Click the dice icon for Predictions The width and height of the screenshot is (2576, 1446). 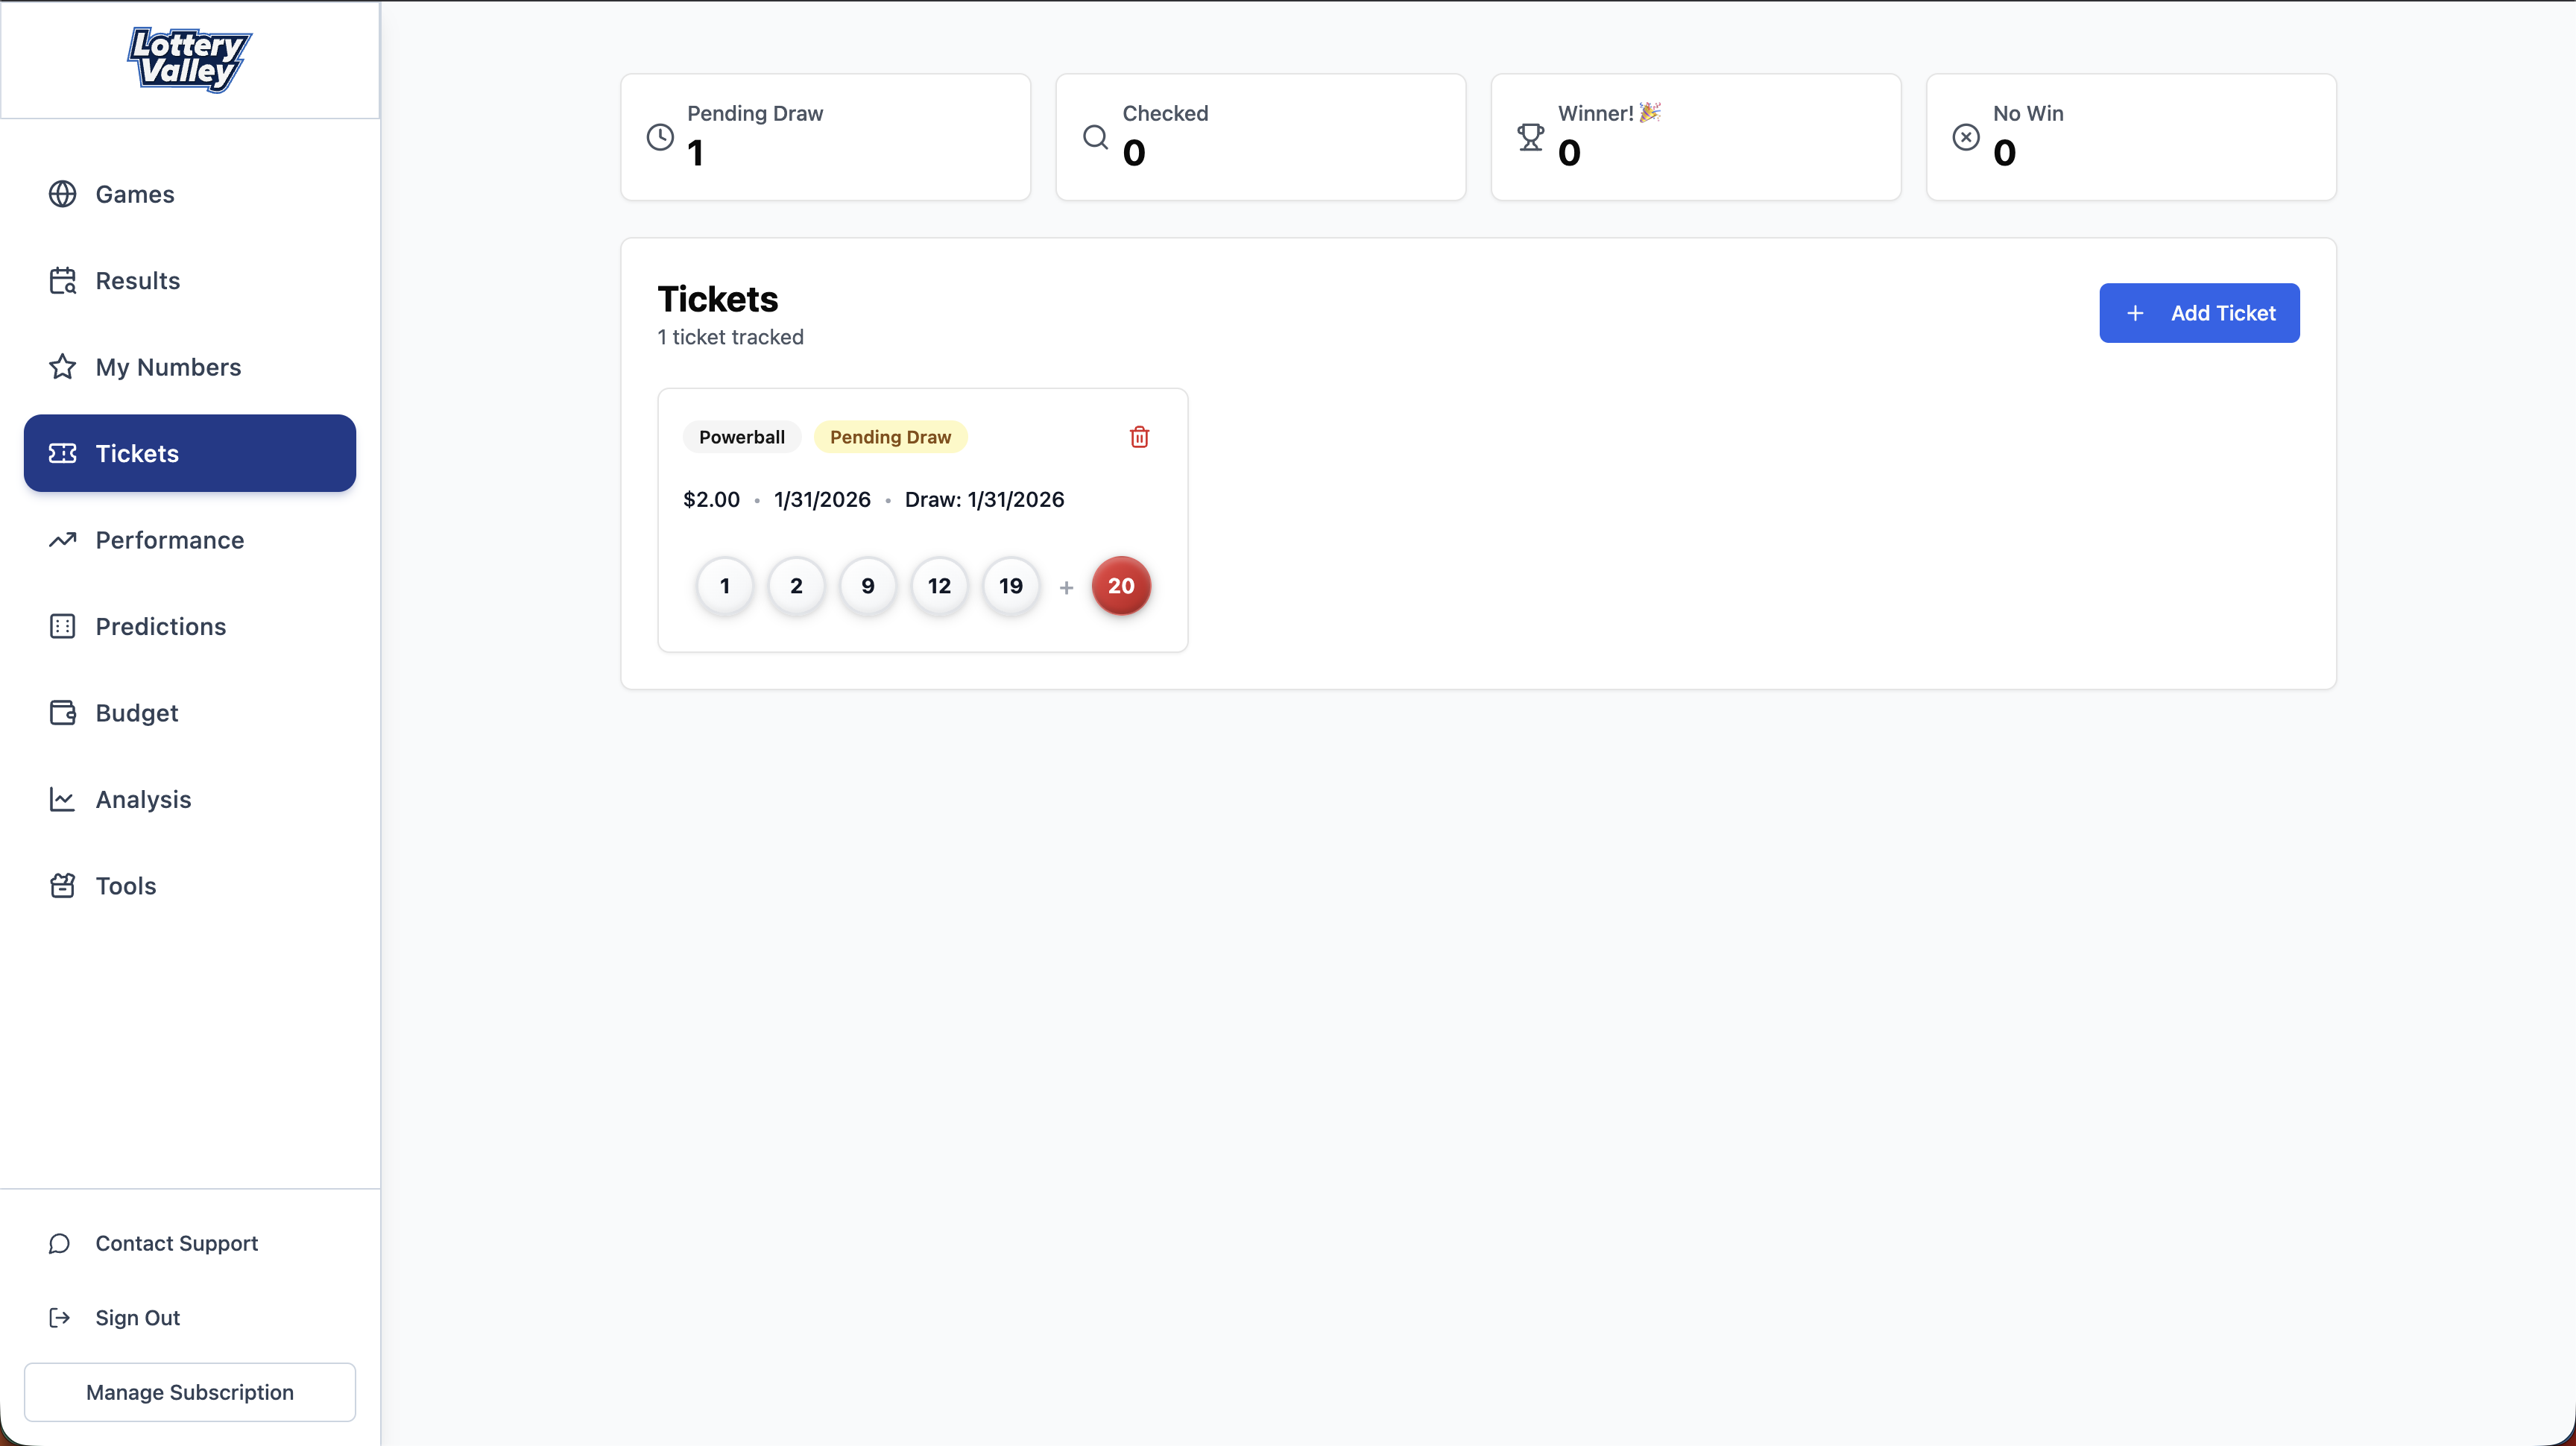pos(62,626)
